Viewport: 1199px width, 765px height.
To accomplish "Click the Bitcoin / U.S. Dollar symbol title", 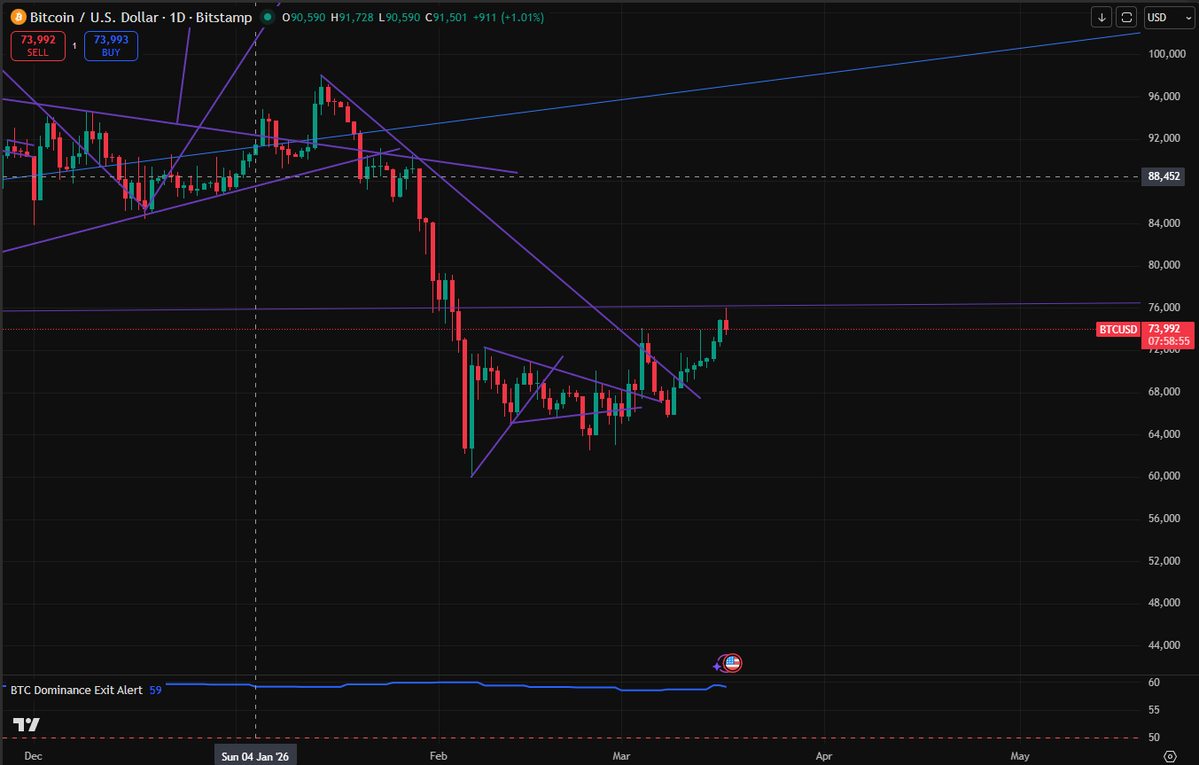I will [141, 17].
